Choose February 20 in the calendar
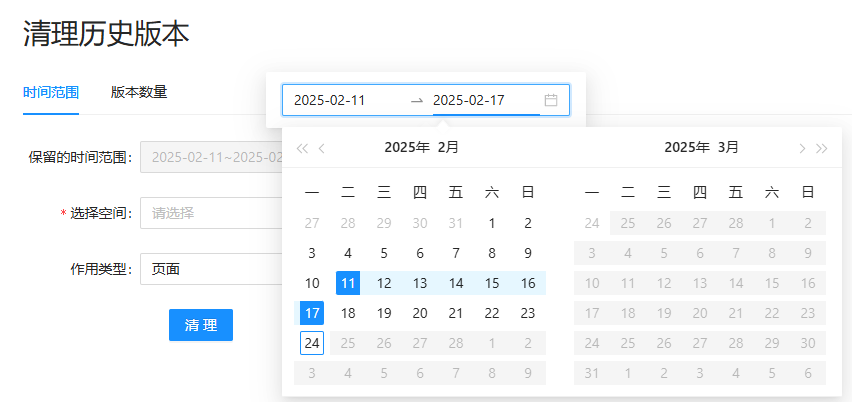This screenshot has width=852, height=402. click(420, 313)
